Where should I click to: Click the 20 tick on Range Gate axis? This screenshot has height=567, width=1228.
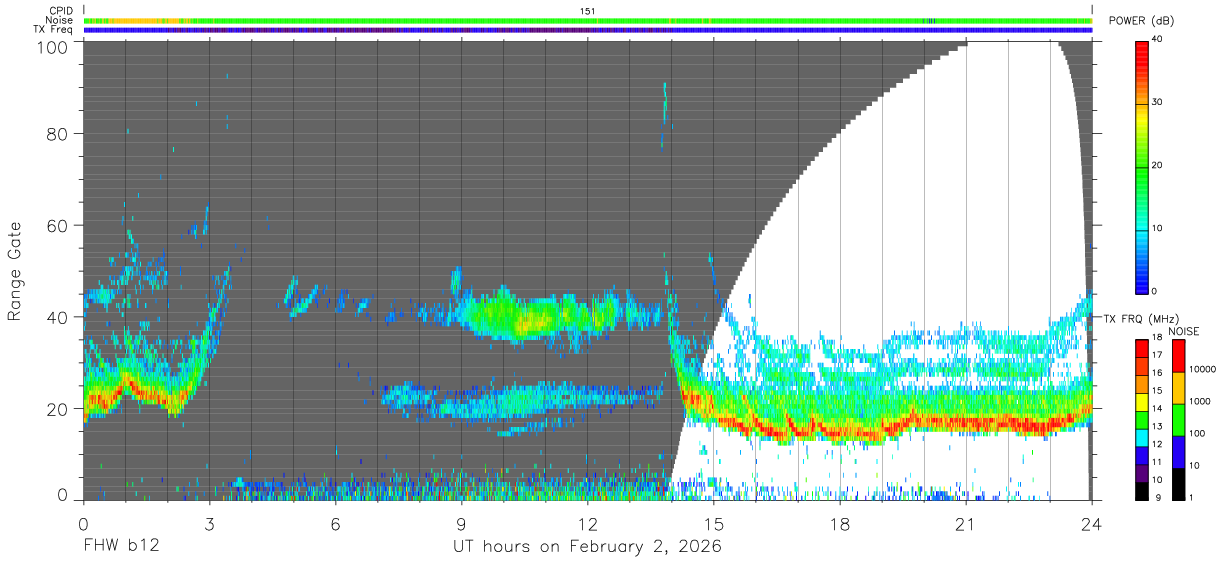point(59,408)
